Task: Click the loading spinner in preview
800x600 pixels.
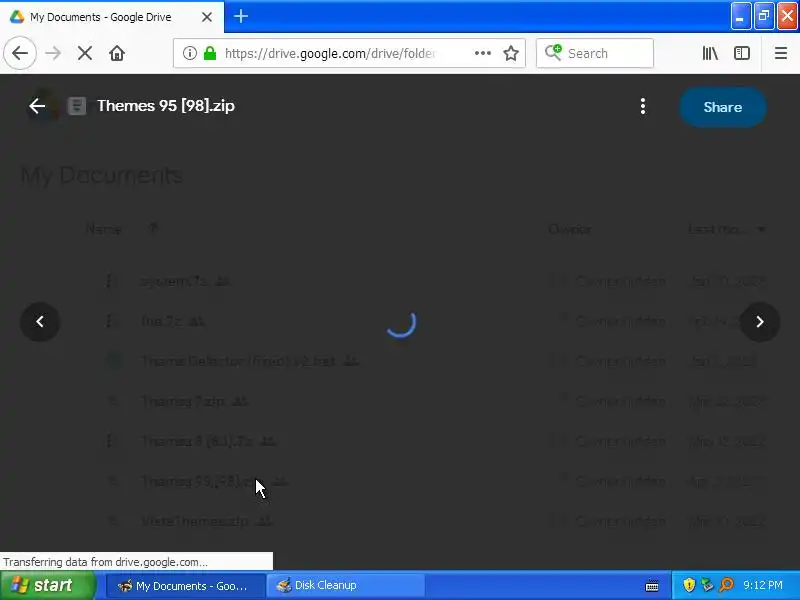Action: (x=401, y=322)
